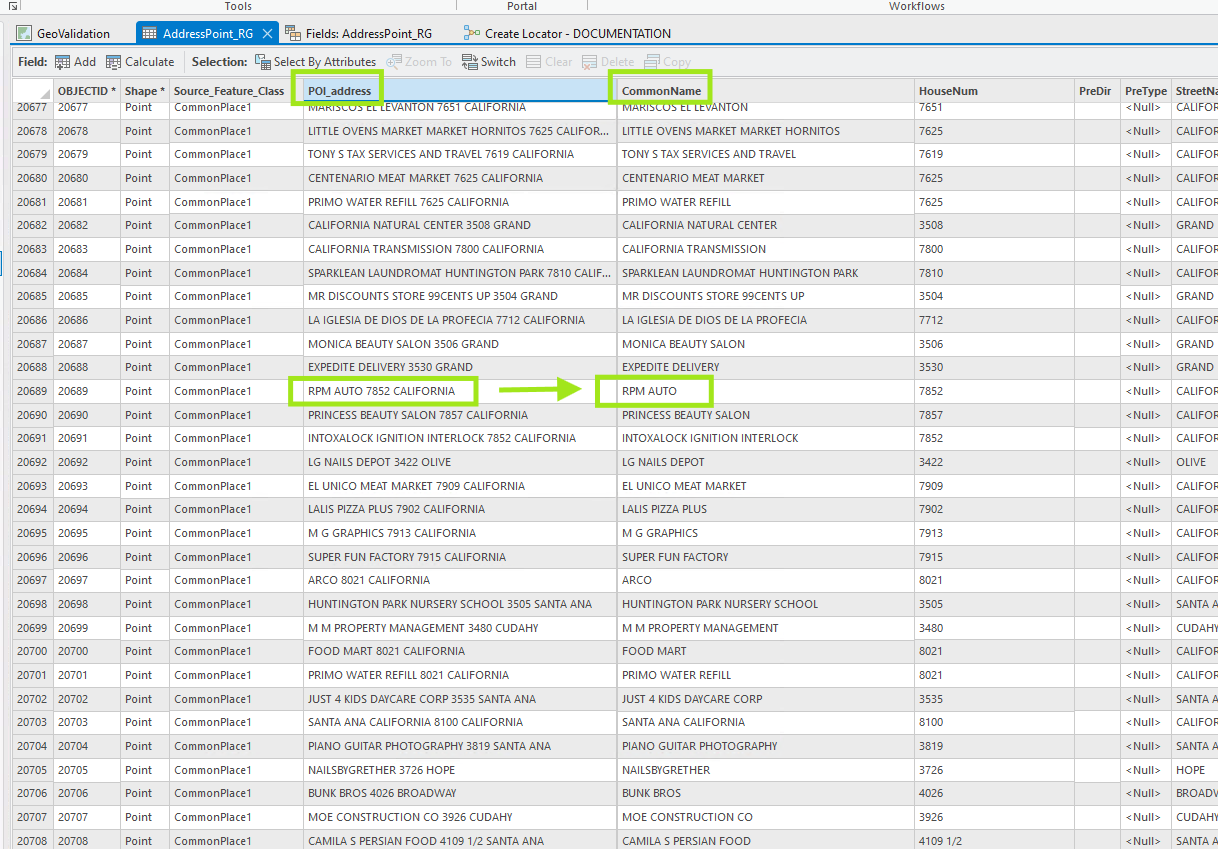1218x849 pixels.
Task: Click the Zoom To selection button
Action: point(419,61)
